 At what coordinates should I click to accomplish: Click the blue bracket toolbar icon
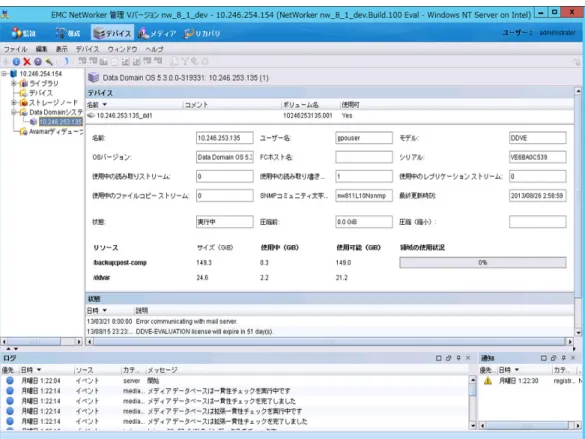pyautogui.click(x=66, y=61)
